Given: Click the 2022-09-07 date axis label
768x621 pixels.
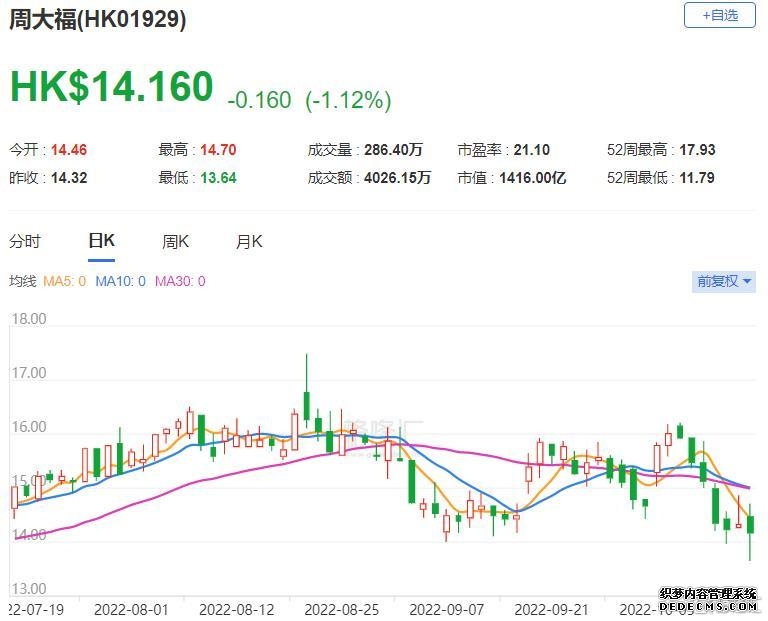Looking at the screenshot, I should pyautogui.click(x=446, y=610).
